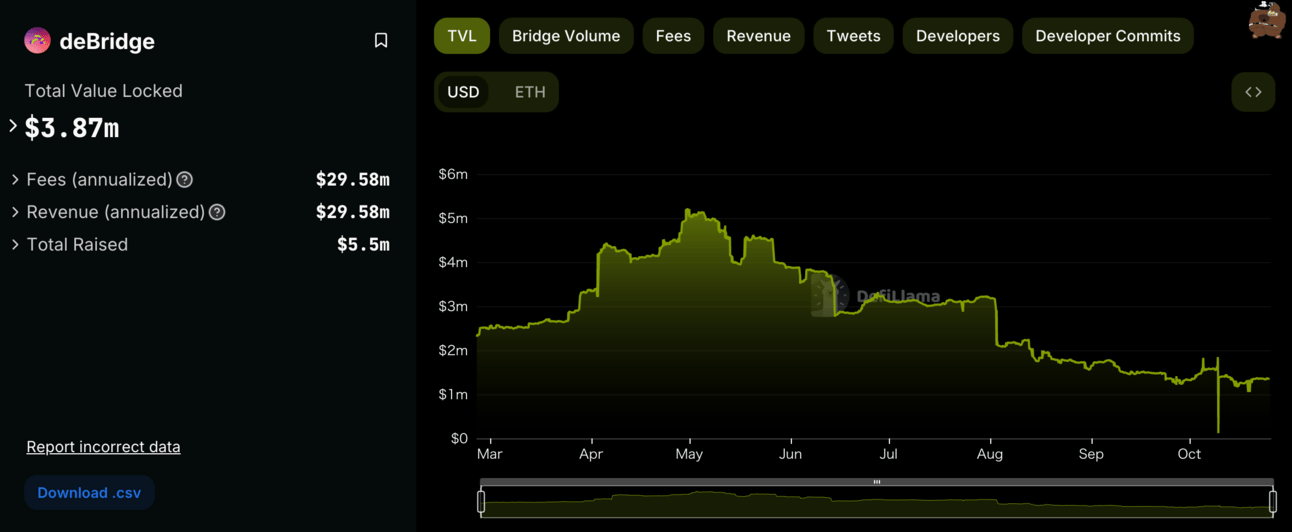Image resolution: width=1292 pixels, height=532 pixels.
Task: Click the deBridge protocol logo icon
Action: pos(37,41)
